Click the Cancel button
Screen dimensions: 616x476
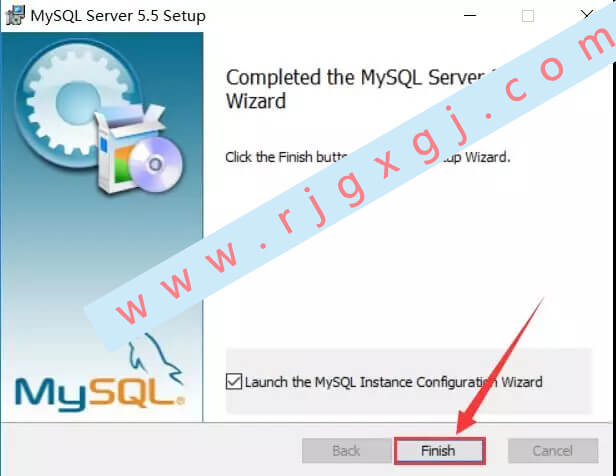pyautogui.click(x=553, y=451)
